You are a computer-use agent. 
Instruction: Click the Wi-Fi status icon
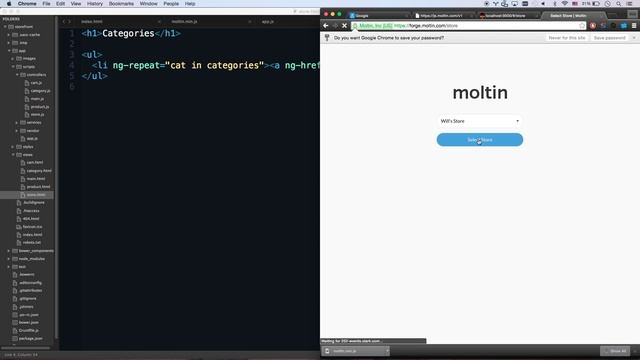pos(564,4)
